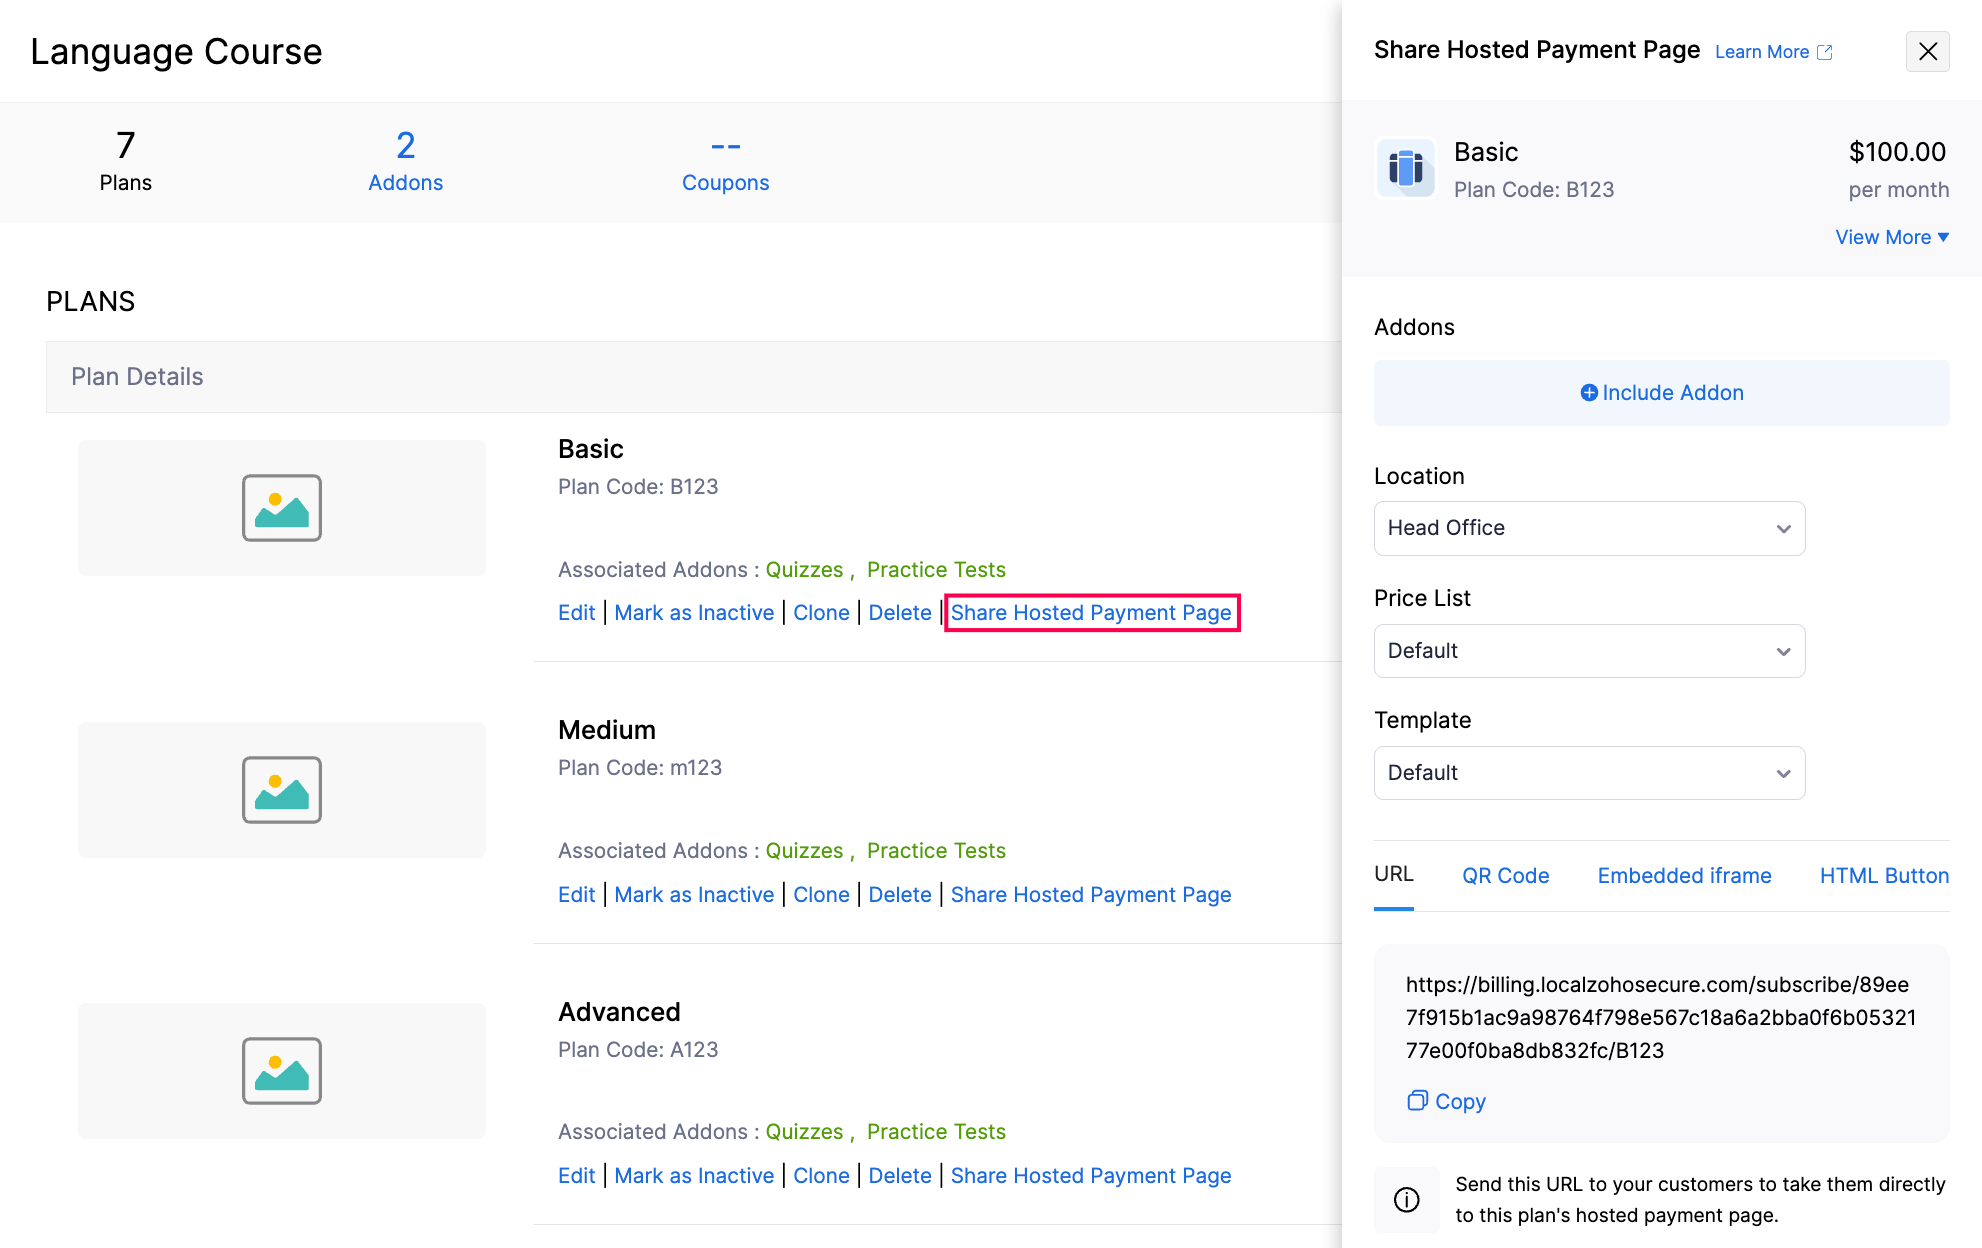Click Mark as Inactive for Basic plan
Viewport: 1982px width, 1248px height.
click(x=694, y=613)
